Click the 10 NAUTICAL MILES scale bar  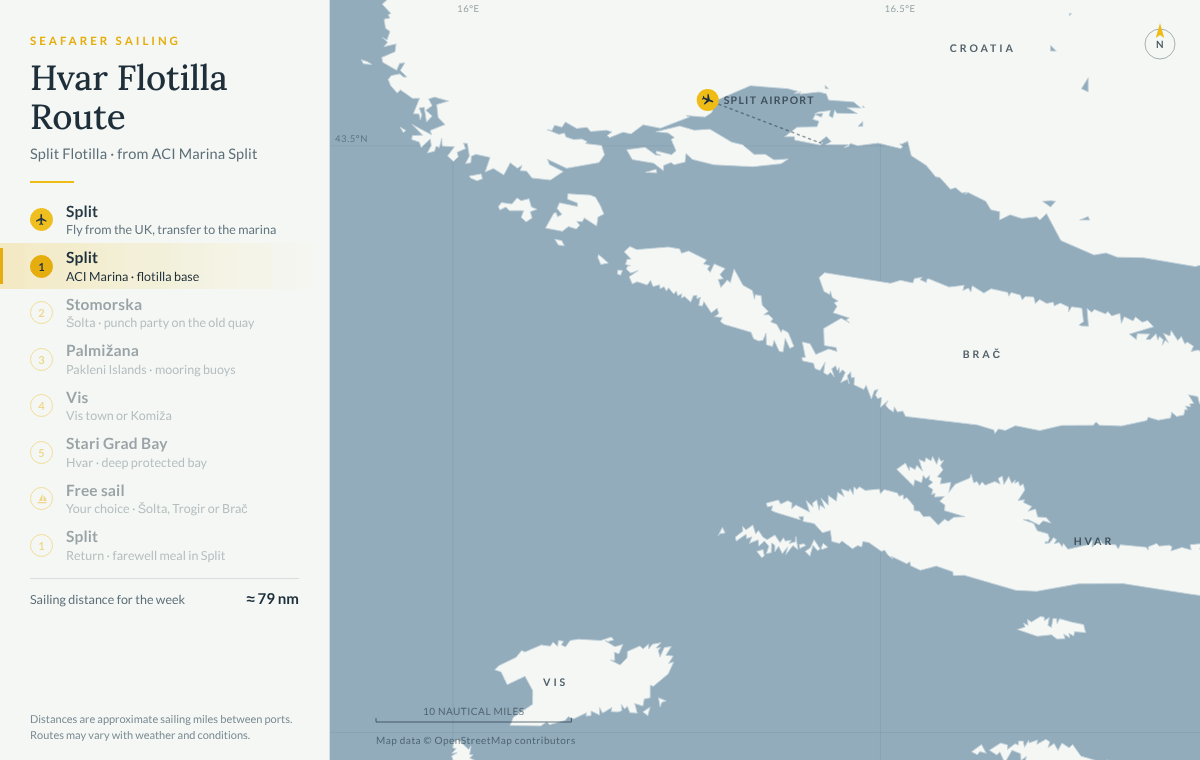pos(473,715)
